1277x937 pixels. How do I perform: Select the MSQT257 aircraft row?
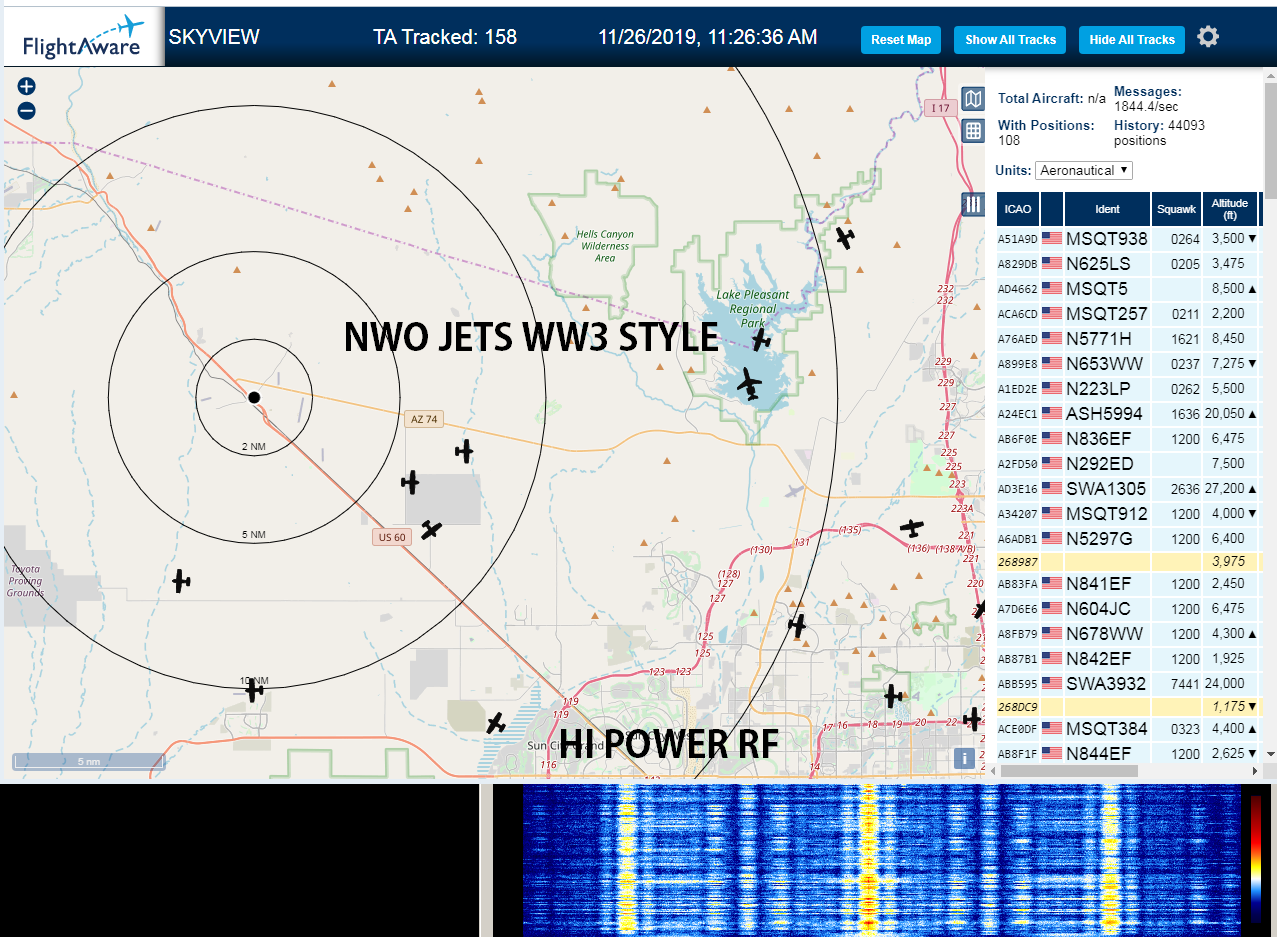(x=1128, y=313)
